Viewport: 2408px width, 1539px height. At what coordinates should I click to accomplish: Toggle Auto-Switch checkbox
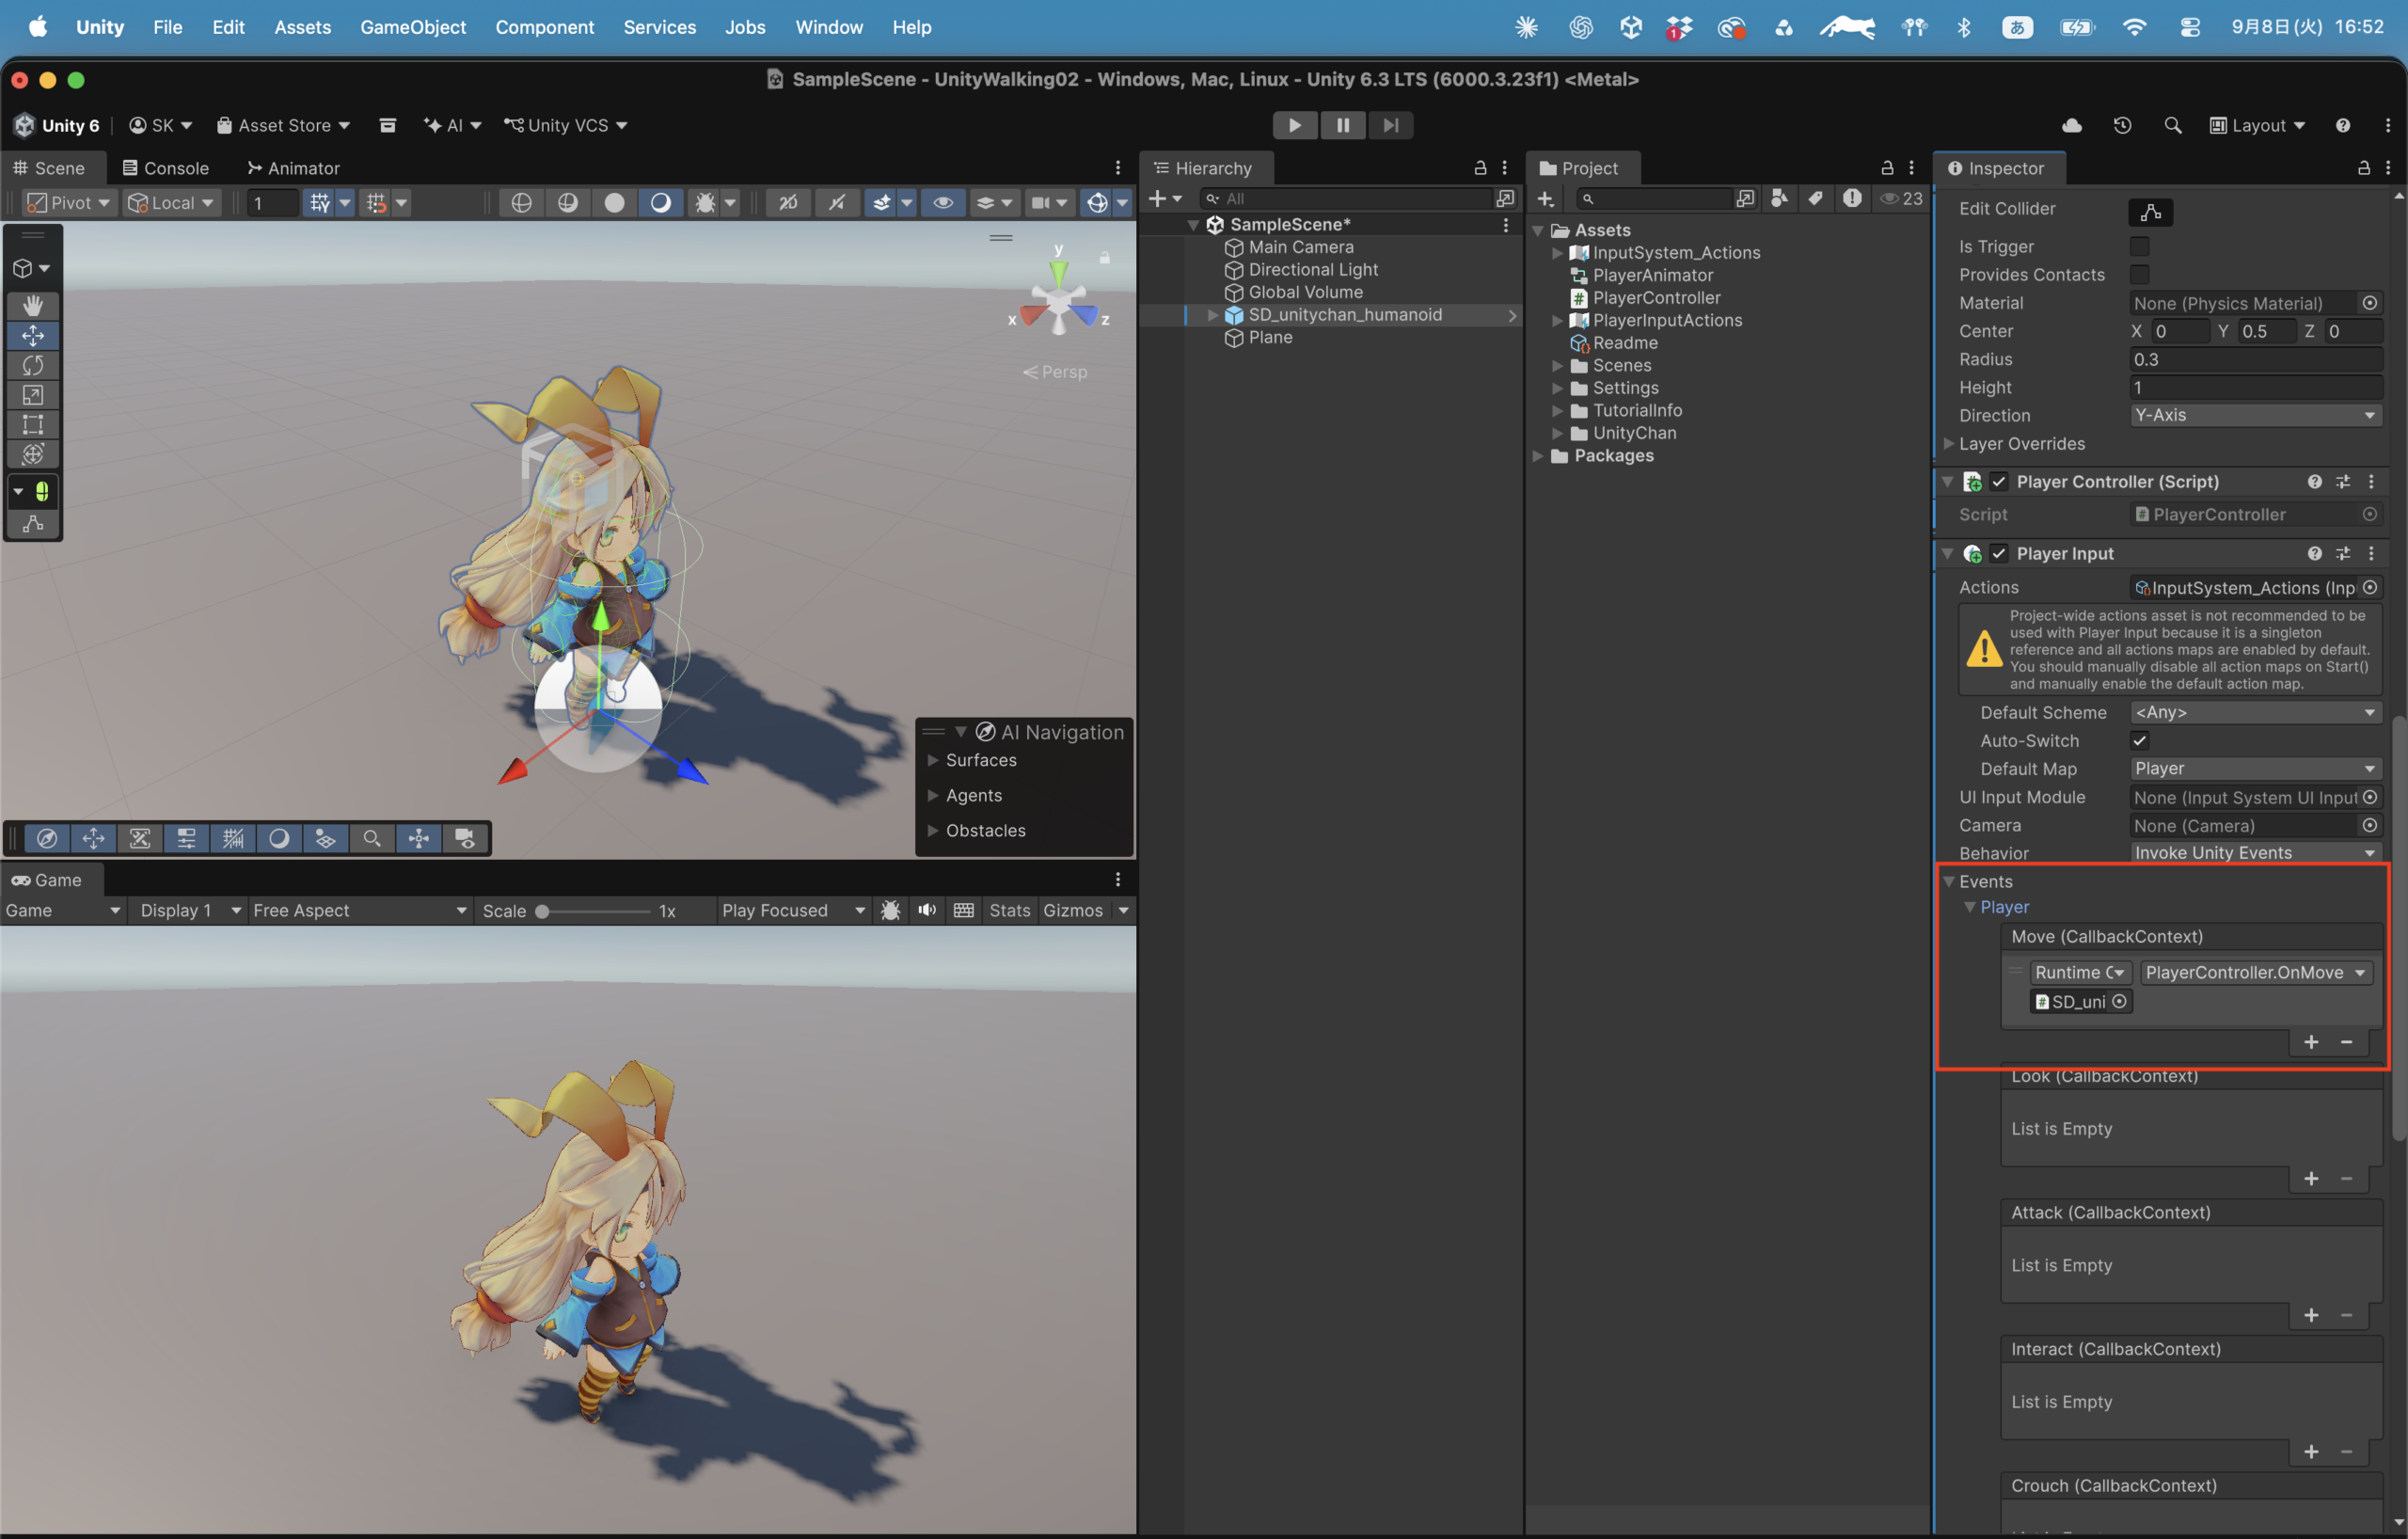[2139, 740]
